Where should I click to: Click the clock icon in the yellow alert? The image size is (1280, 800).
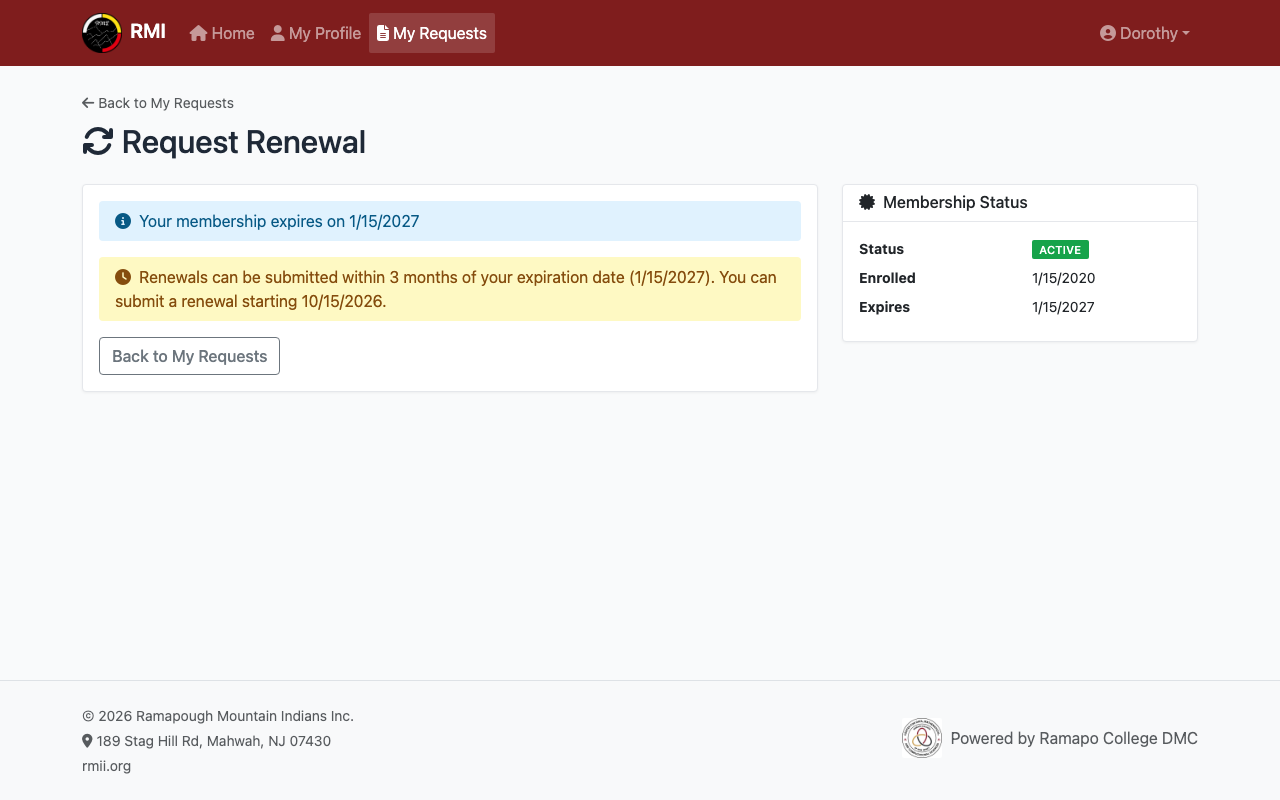coord(122,276)
